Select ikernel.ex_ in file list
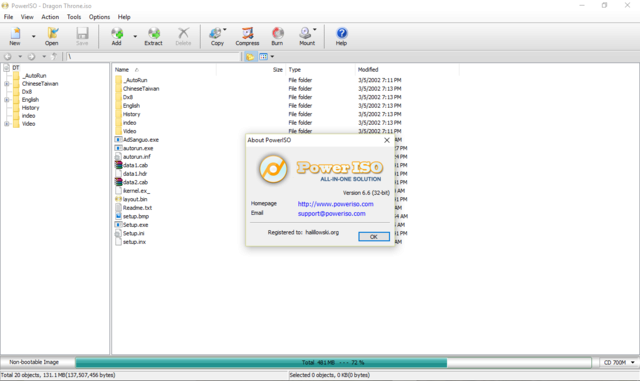Image resolution: width=640 pixels, height=381 pixels. click(x=136, y=191)
